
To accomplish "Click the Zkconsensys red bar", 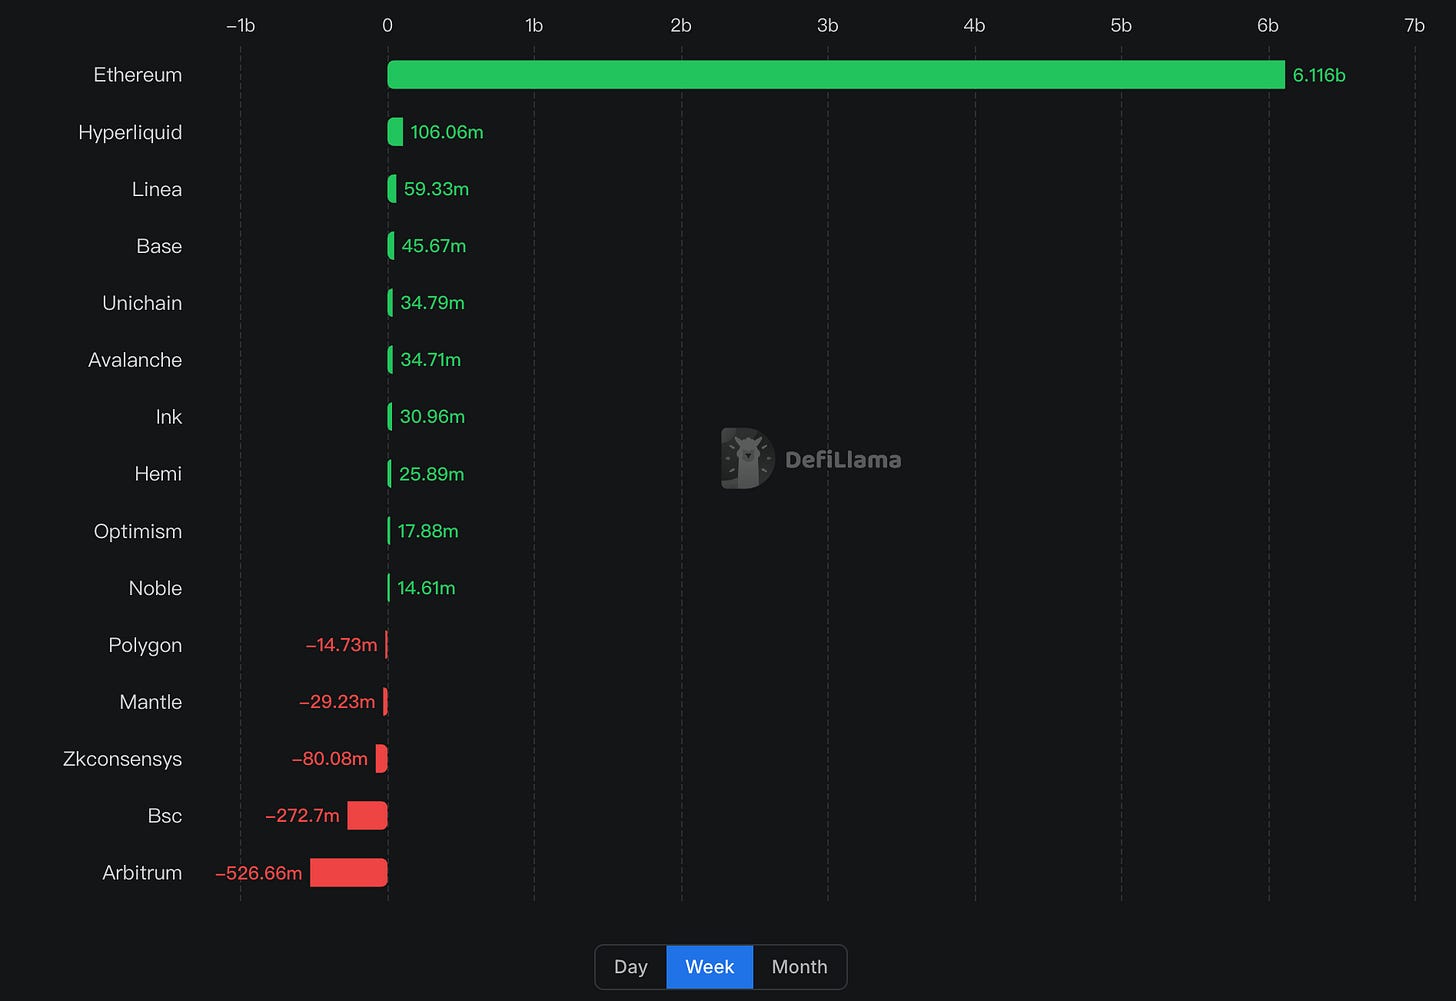I will pos(382,759).
